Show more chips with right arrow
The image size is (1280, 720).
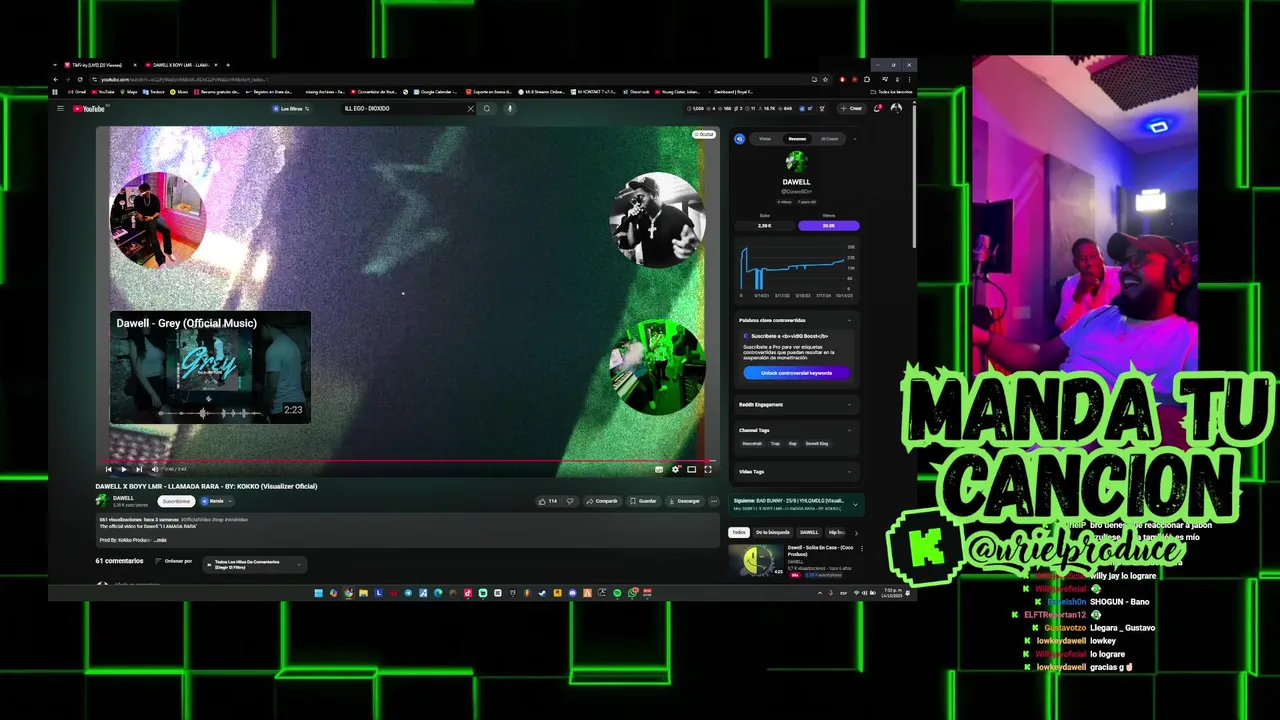(x=856, y=533)
